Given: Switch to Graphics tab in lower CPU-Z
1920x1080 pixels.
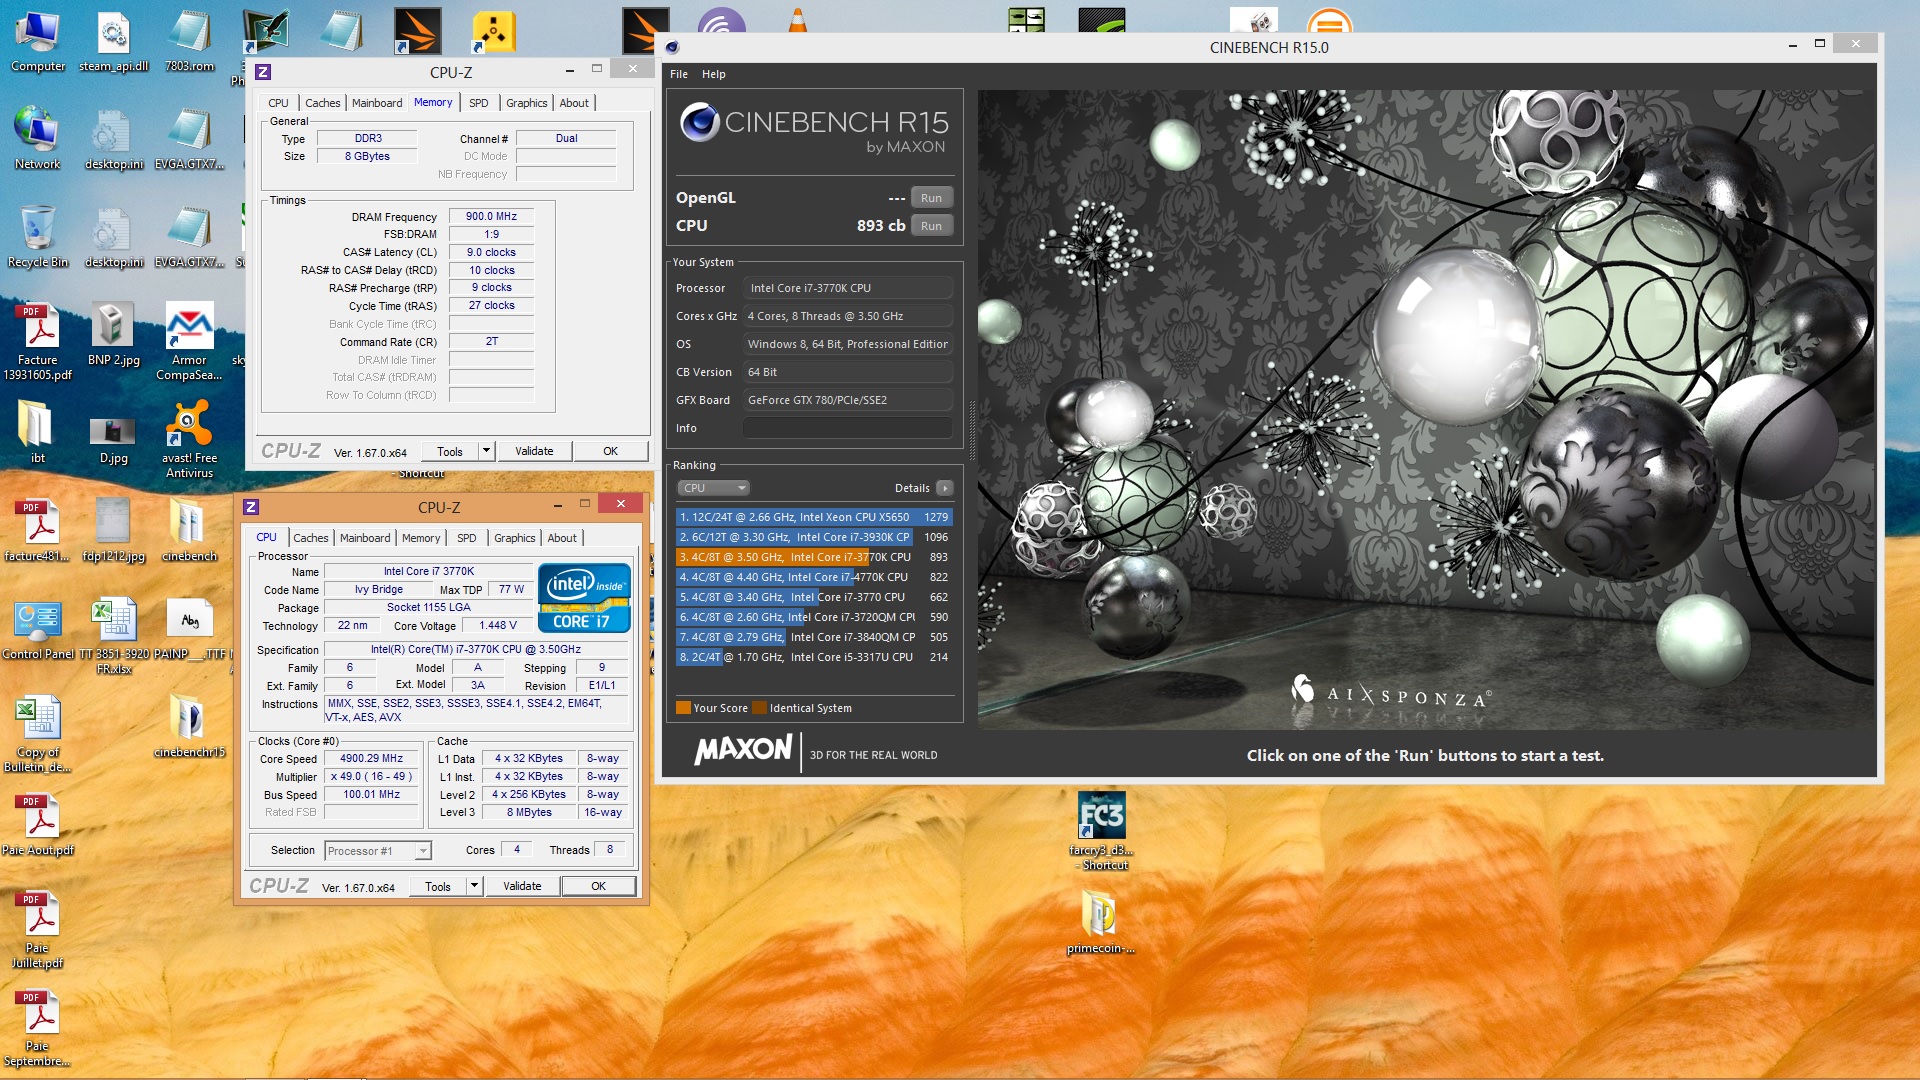Looking at the screenshot, I should pos(515,538).
